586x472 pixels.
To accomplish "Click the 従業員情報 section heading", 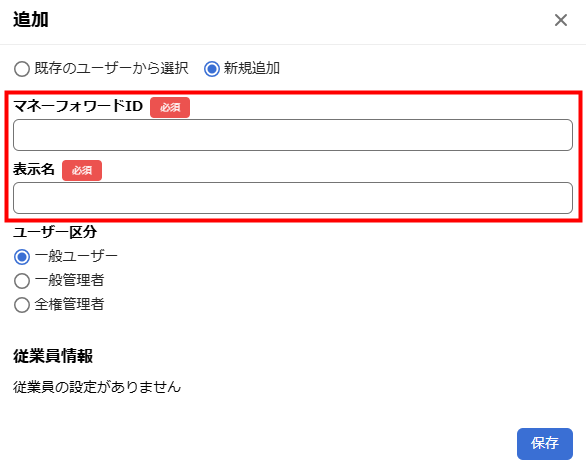I will pos(53,356).
